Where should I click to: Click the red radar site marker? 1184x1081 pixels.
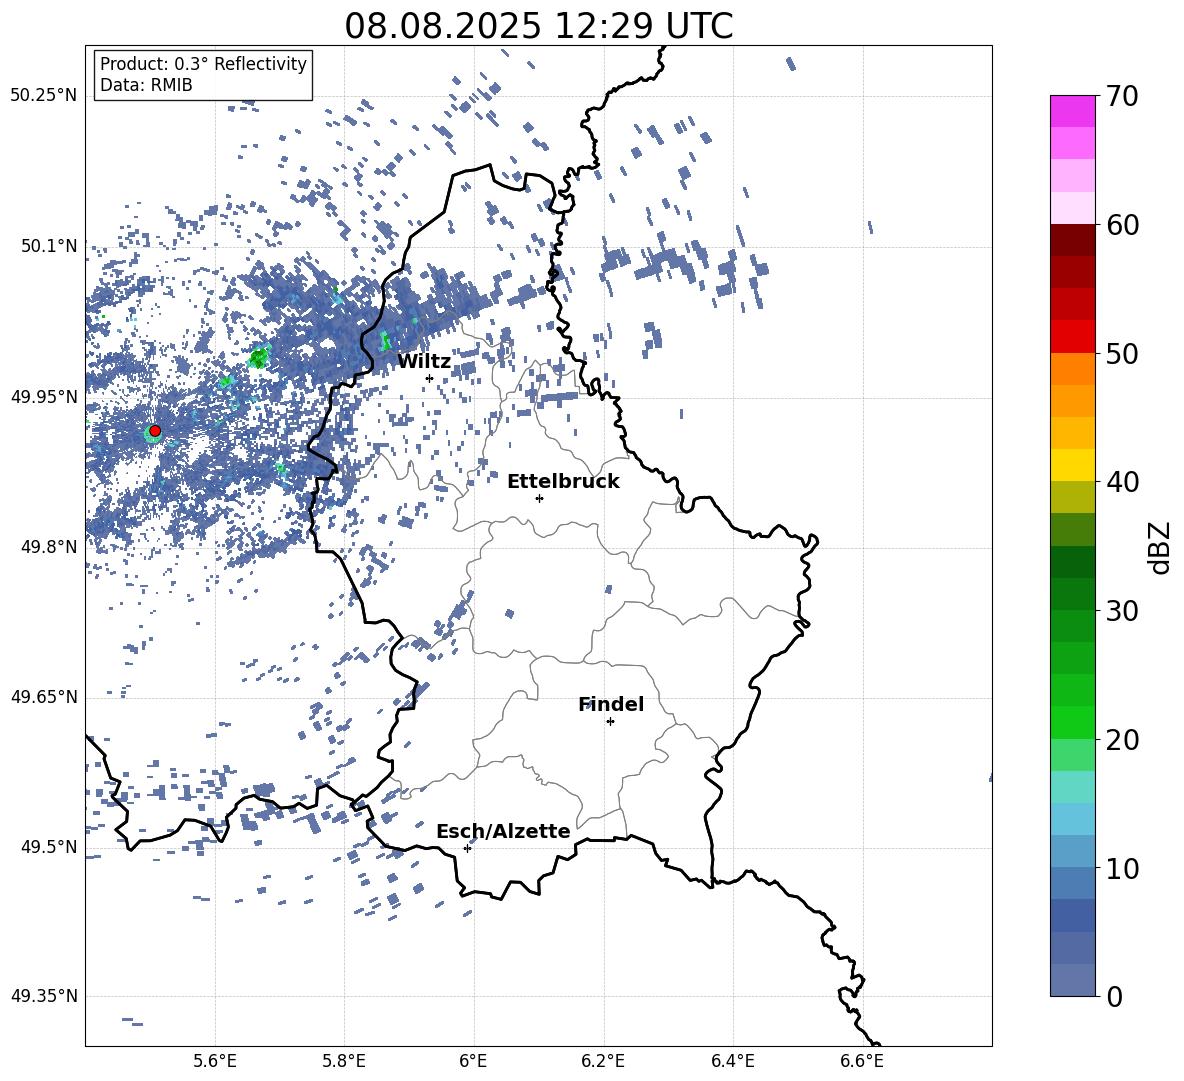155,431
